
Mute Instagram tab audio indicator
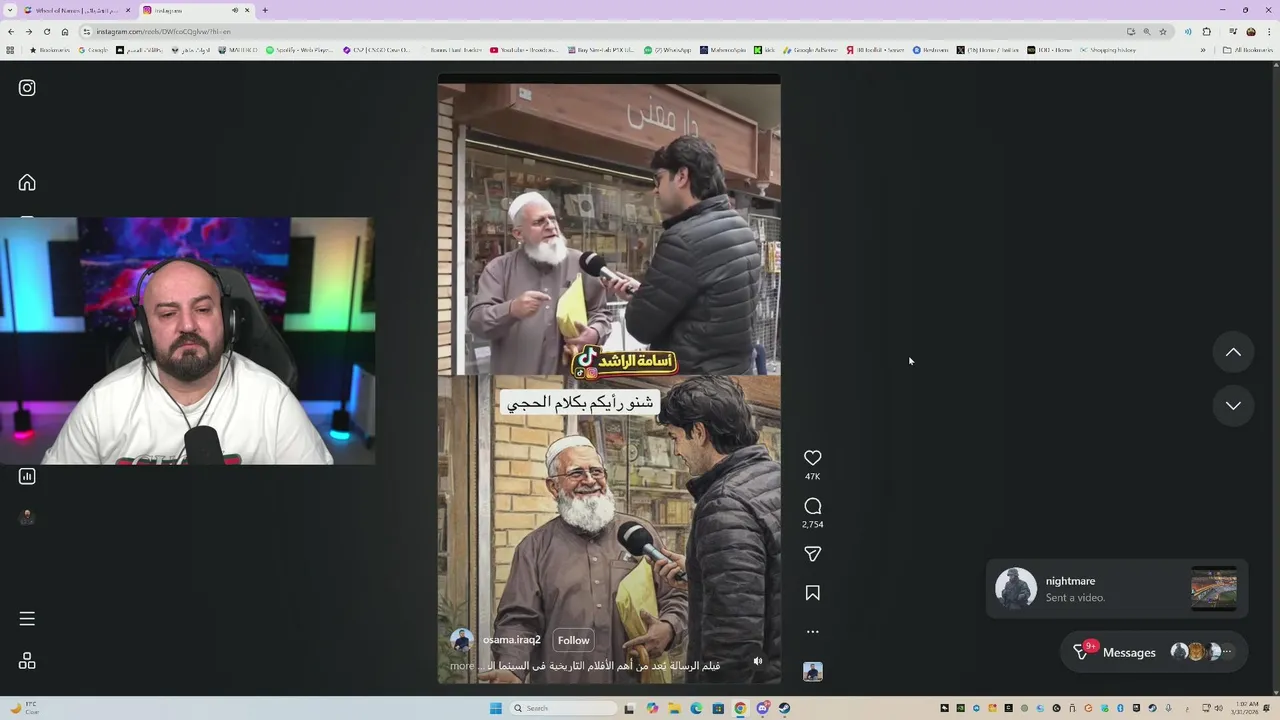click(235, 10)
